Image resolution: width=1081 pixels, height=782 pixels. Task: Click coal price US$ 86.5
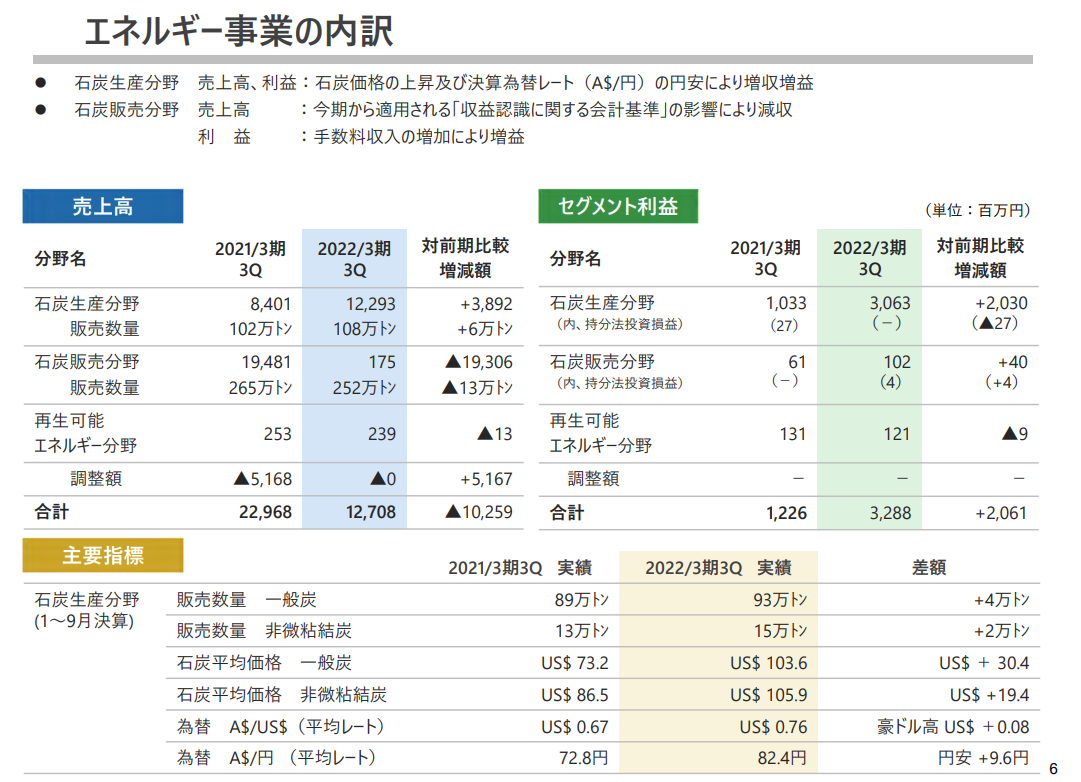pyautogui.click(x=574, y=695)
